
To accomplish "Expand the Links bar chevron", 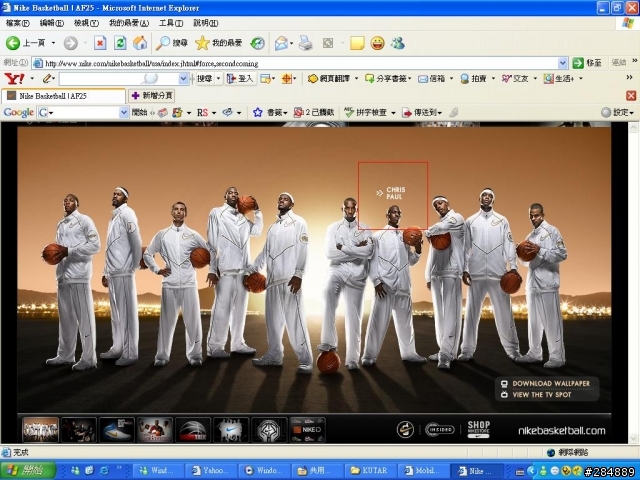I will [635, 61].
